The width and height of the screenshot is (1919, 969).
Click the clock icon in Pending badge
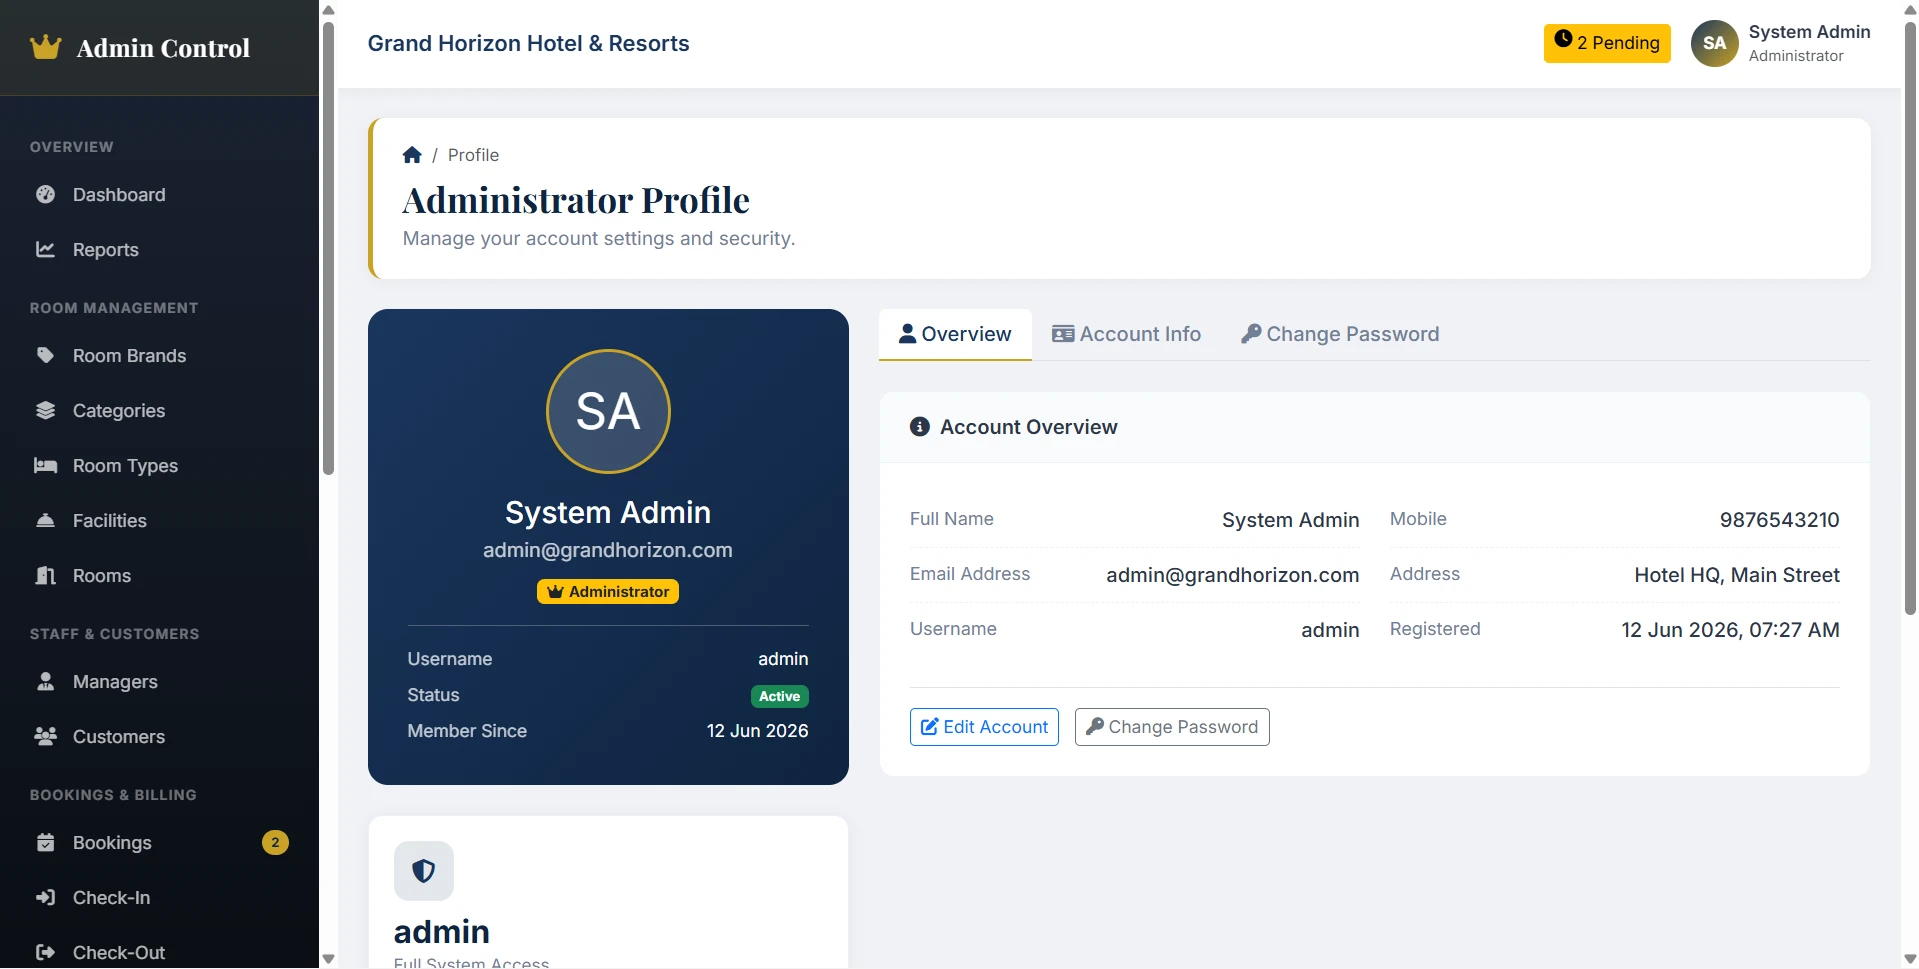pyautogui.click(x=1563, y=40)
